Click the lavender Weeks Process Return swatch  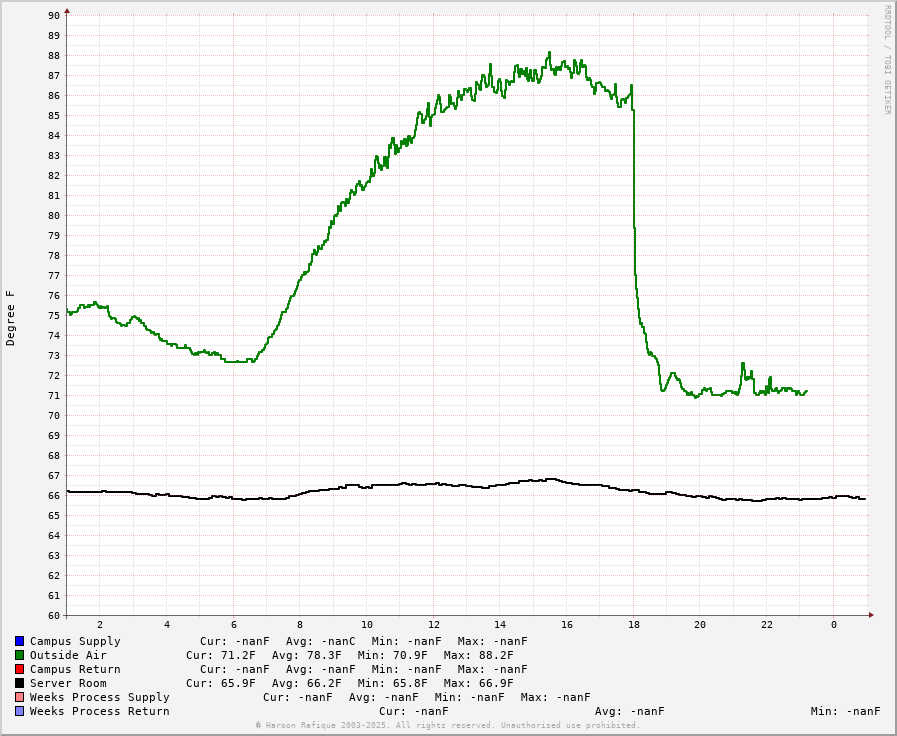19,711
